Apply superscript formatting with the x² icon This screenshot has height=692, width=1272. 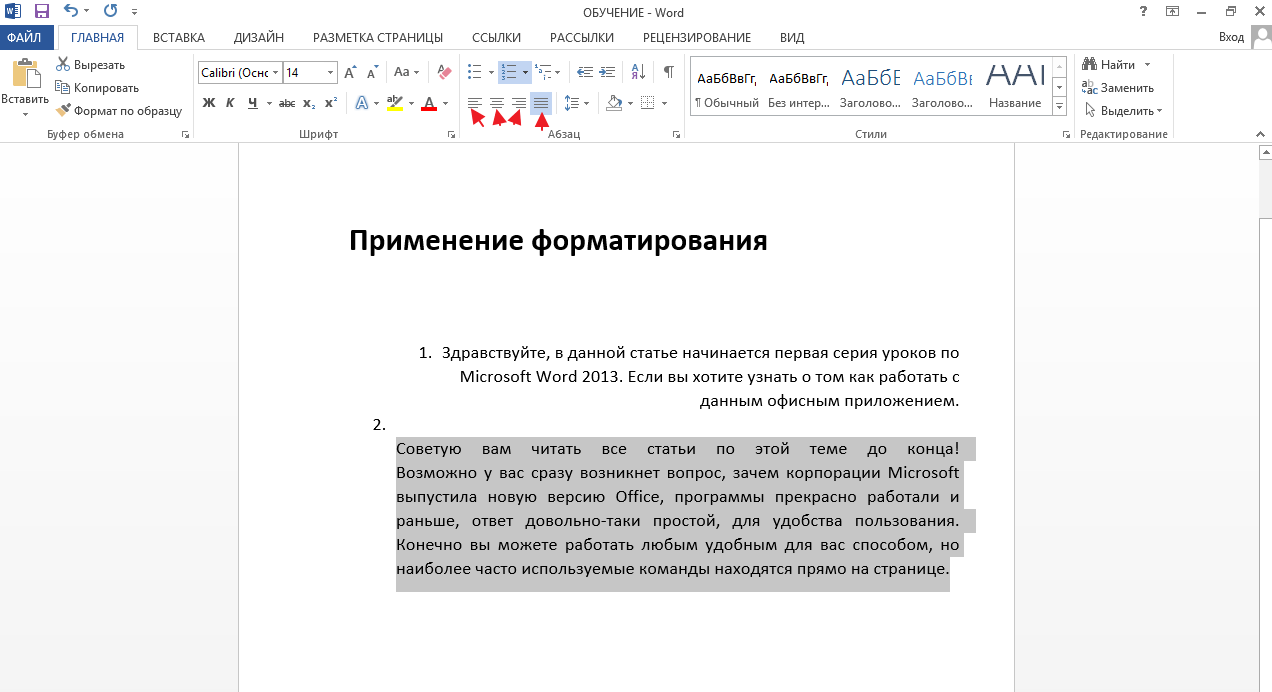click(x=331, y=103)
